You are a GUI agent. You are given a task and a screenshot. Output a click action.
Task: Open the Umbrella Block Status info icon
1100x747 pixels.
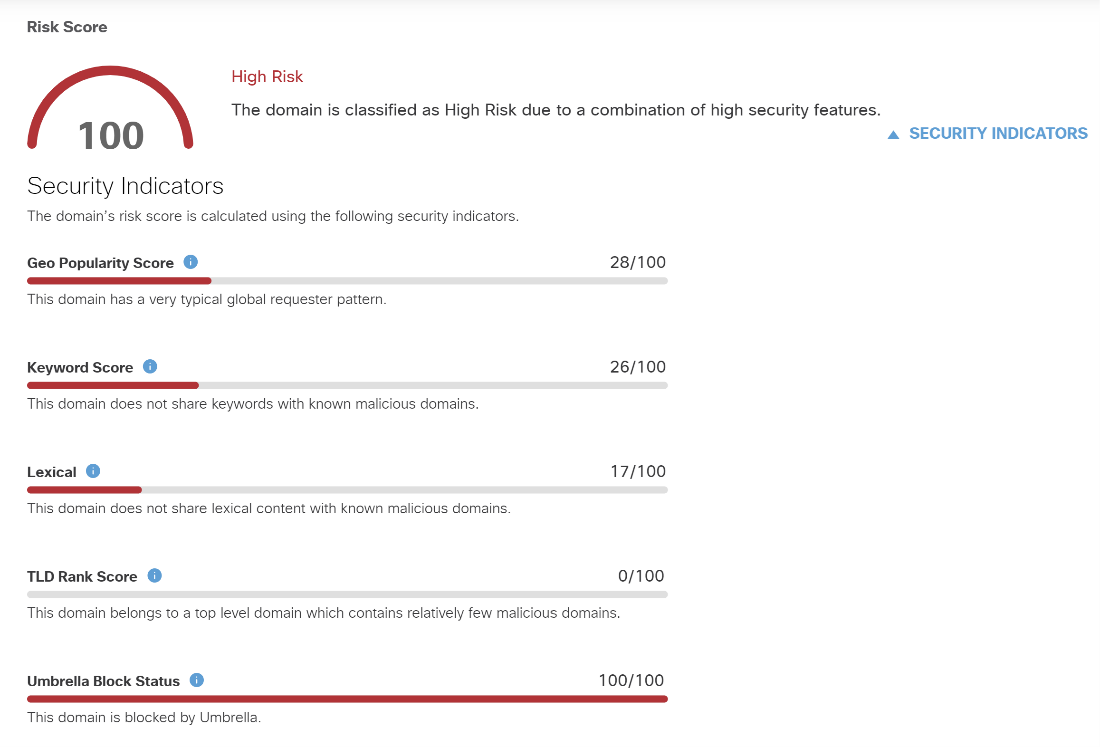tap(196, 680)
